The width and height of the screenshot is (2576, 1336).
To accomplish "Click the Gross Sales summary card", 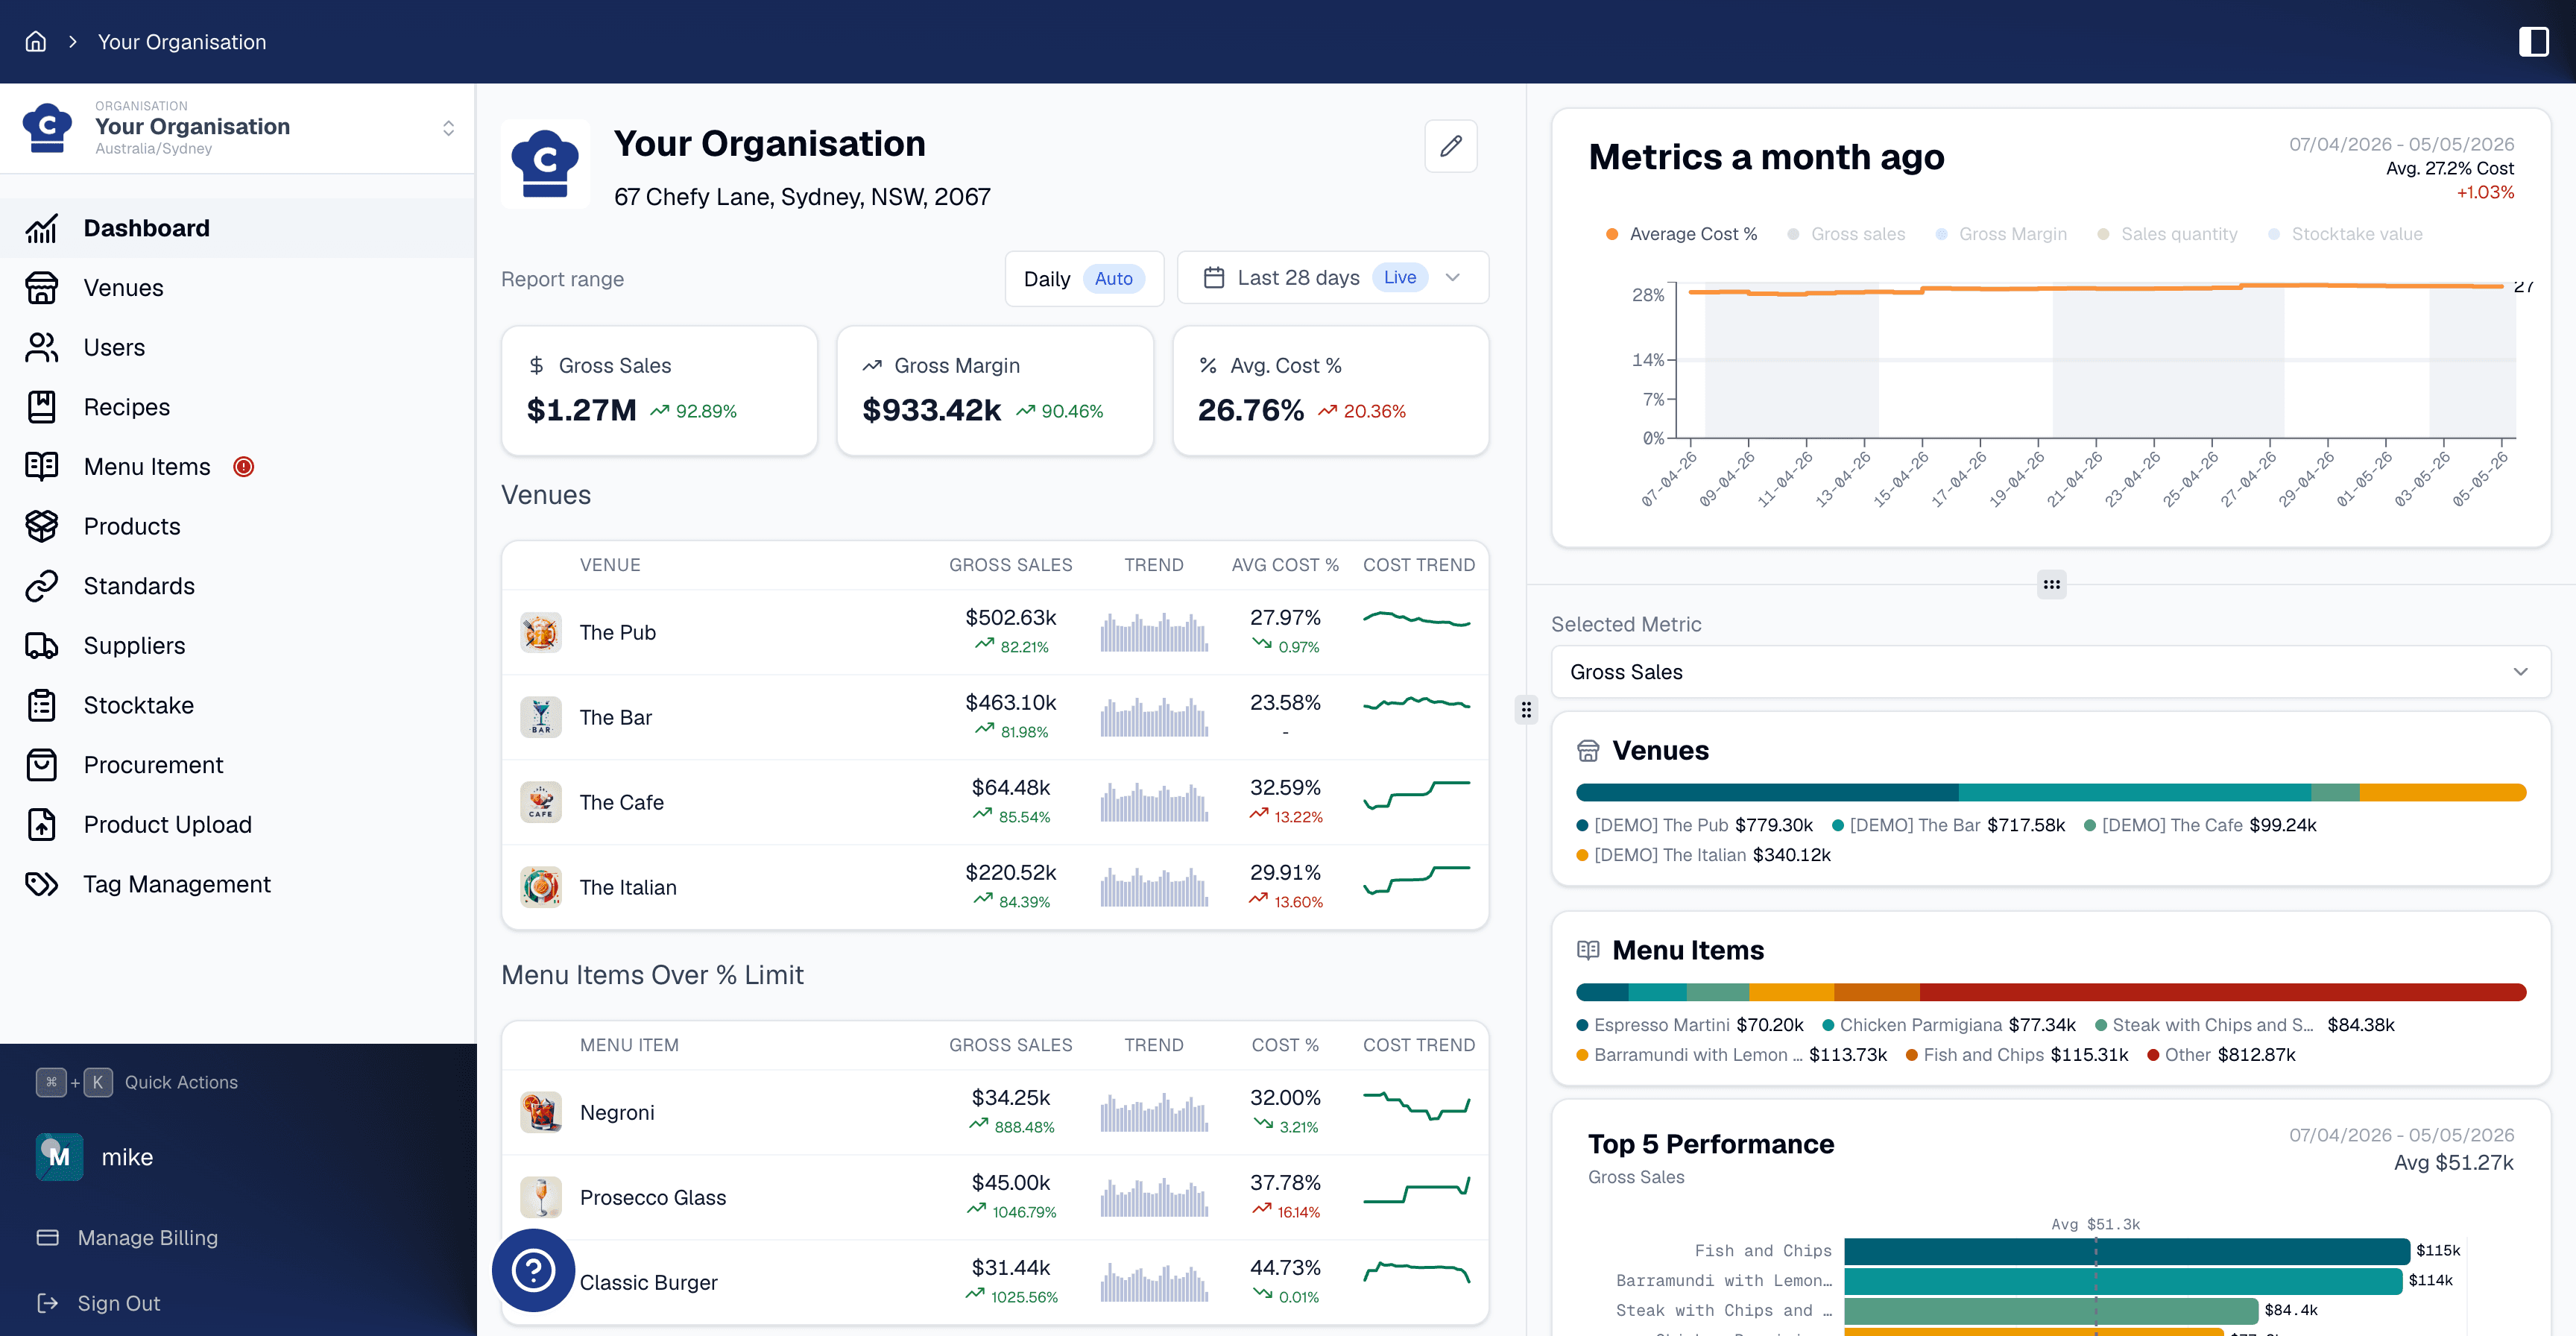I will (x=659, y=391).
